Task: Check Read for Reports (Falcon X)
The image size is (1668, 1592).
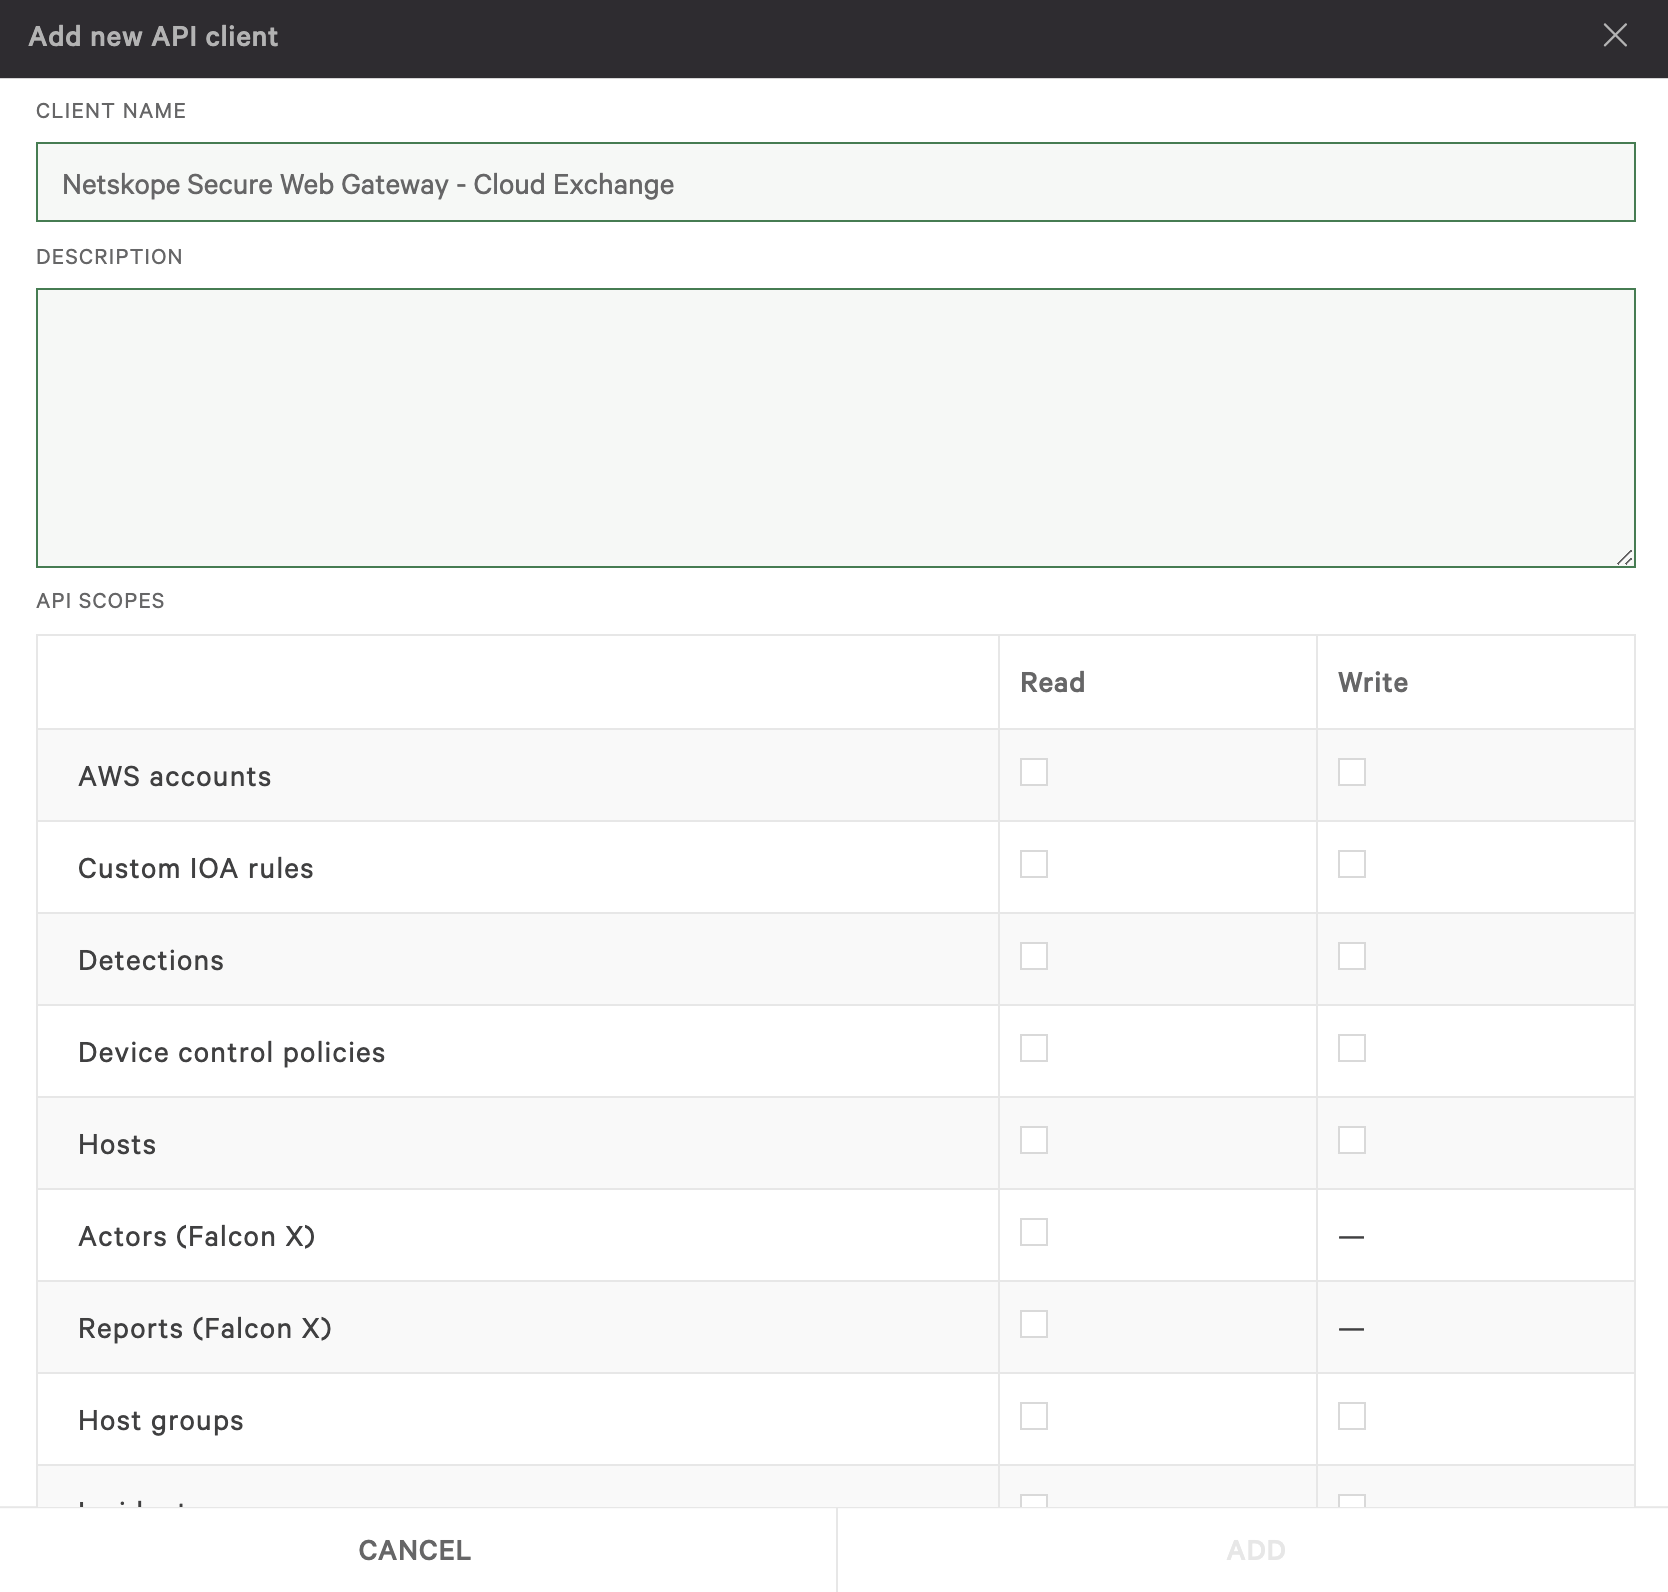Action: [1033, 1324]
